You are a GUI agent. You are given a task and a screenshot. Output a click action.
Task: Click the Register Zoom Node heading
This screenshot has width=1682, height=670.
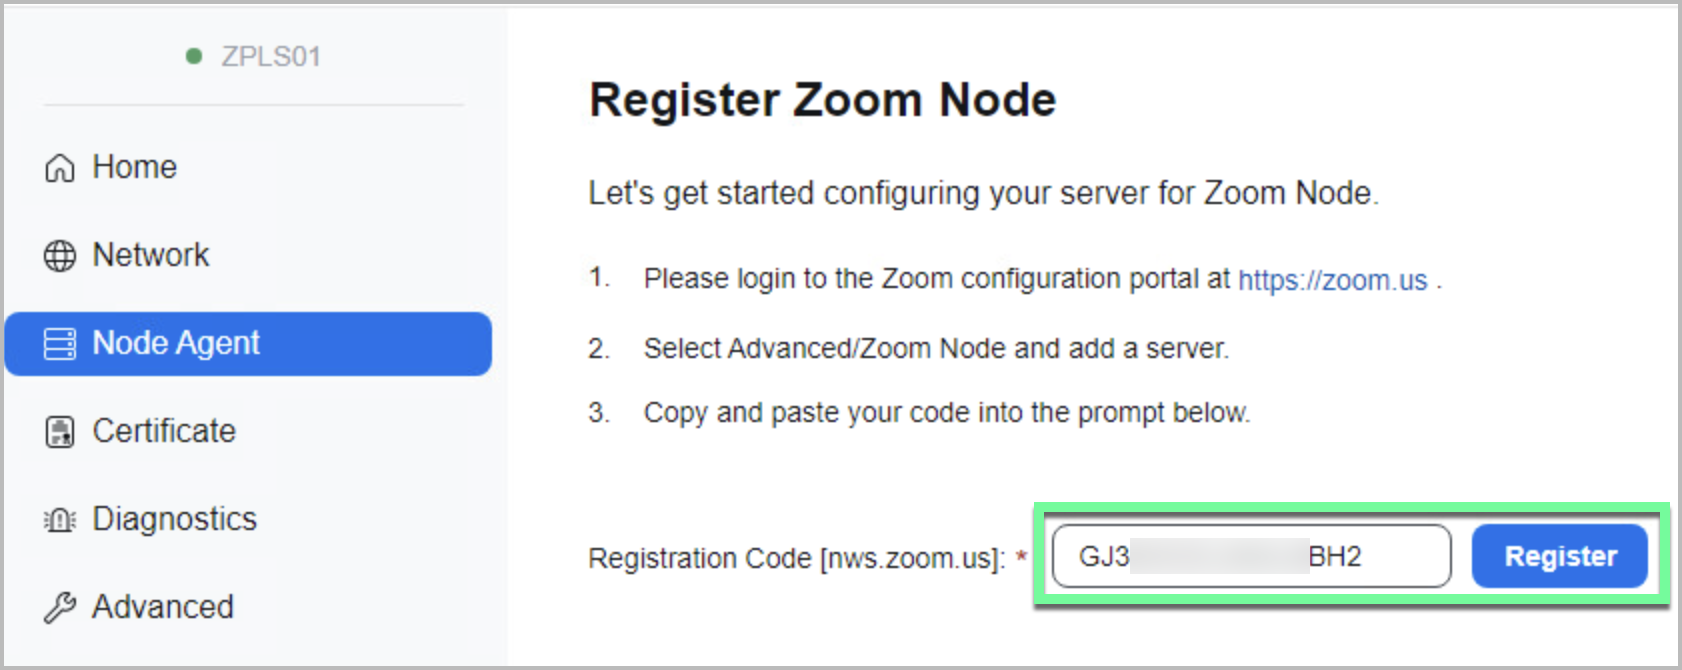point(822,100)
